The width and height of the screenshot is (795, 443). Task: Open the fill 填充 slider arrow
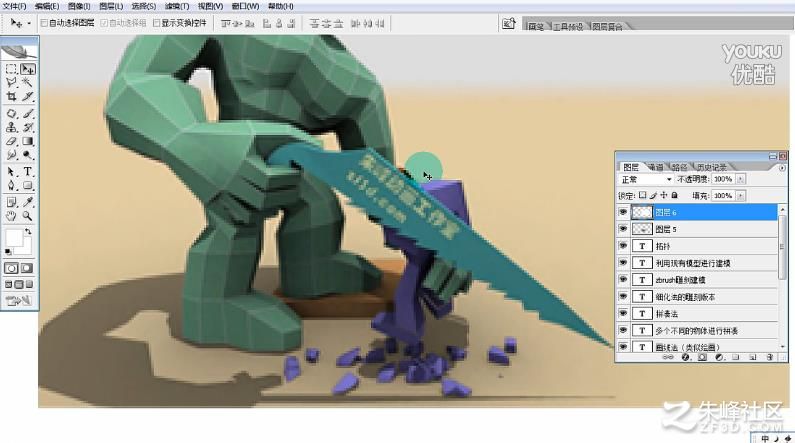(741, 196)
